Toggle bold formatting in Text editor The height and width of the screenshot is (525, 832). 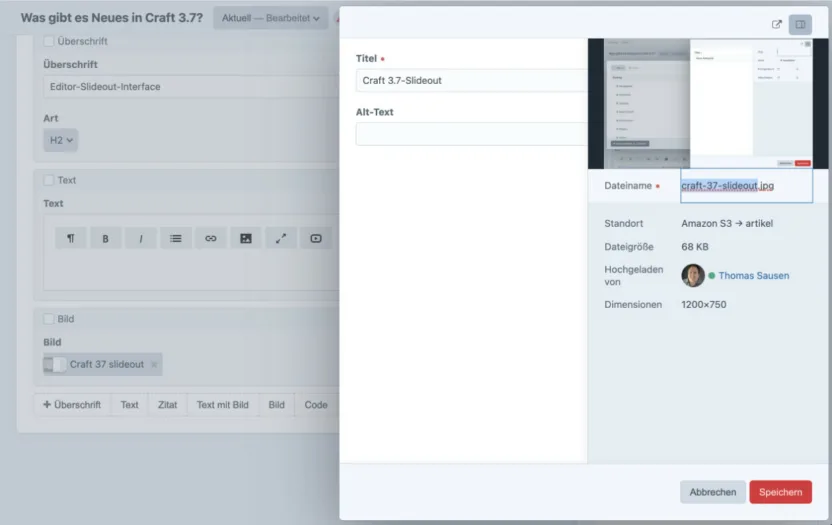click(105, 238)
